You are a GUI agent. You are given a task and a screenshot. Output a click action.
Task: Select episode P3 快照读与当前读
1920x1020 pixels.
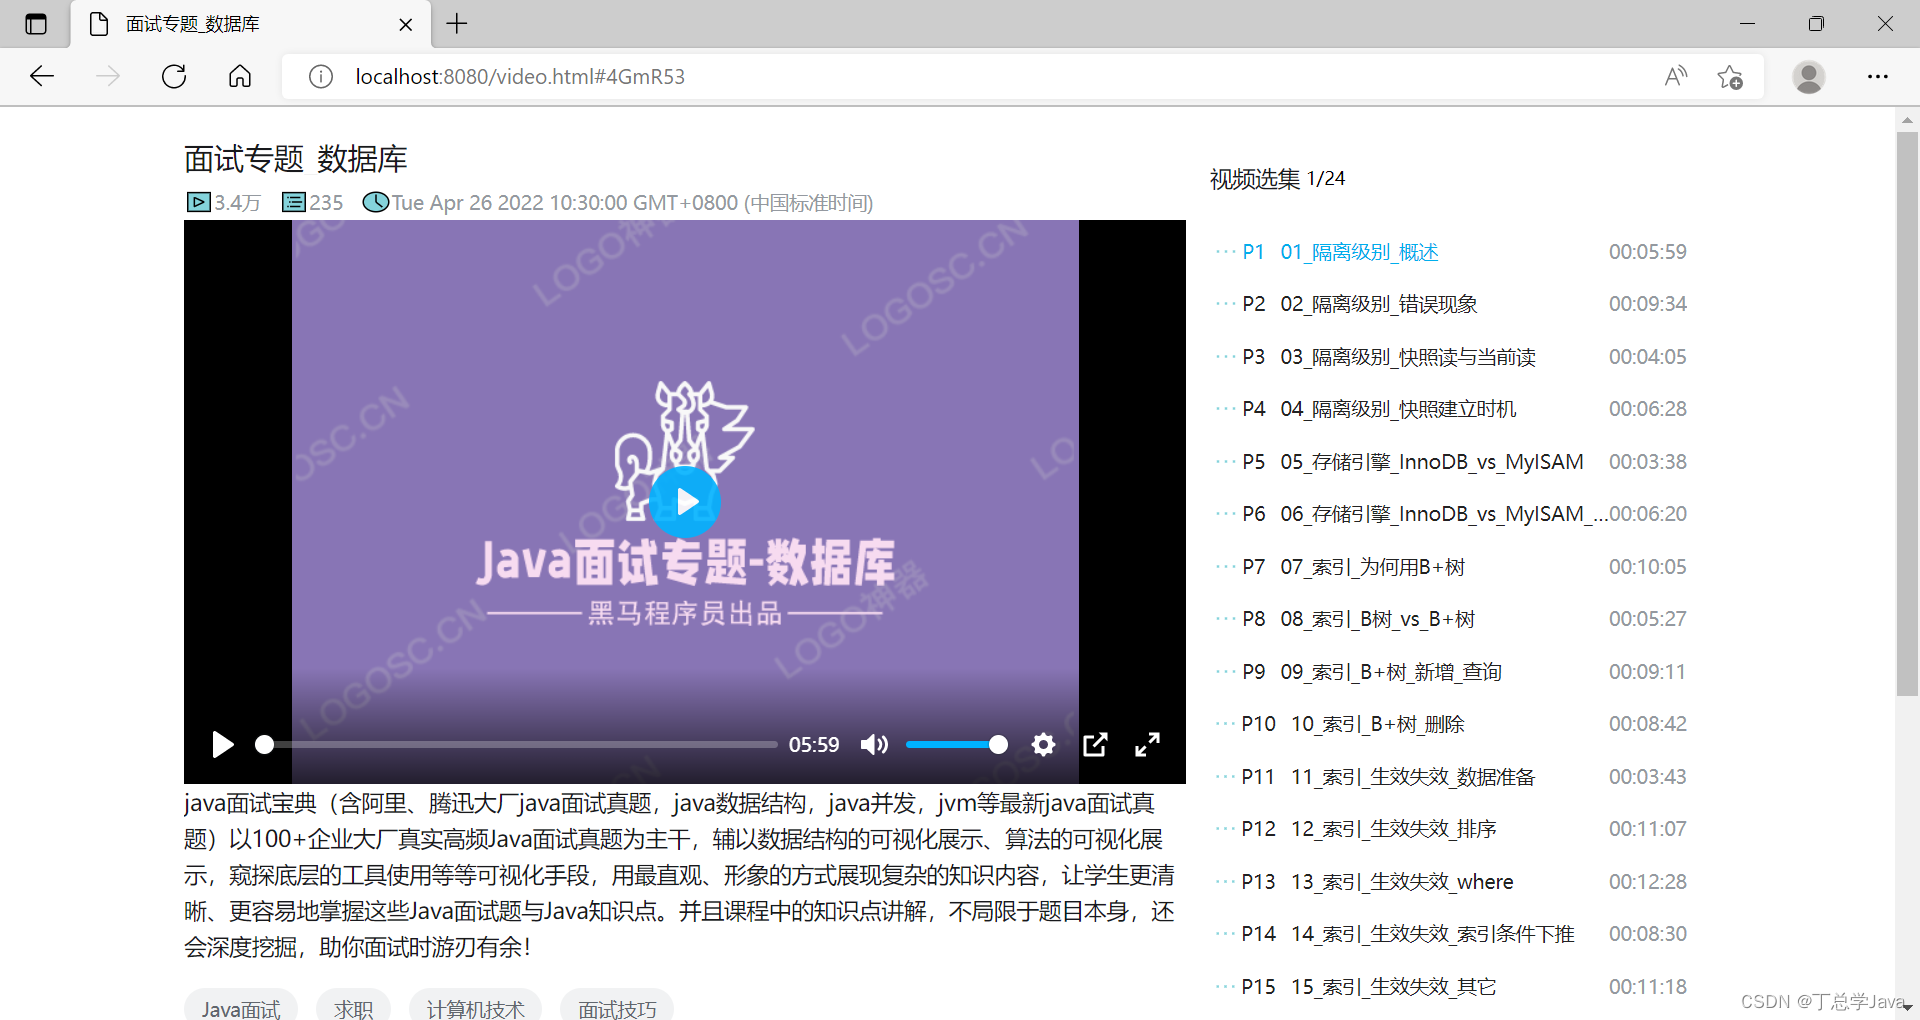(1450, 357)
